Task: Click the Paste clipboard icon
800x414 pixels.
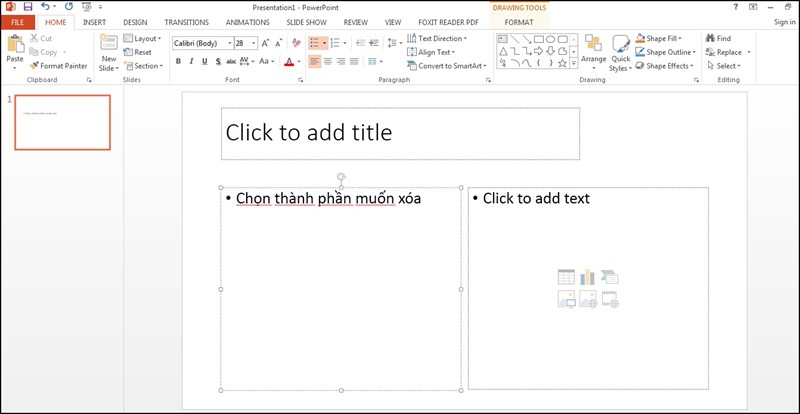Action: pos(15,44)
